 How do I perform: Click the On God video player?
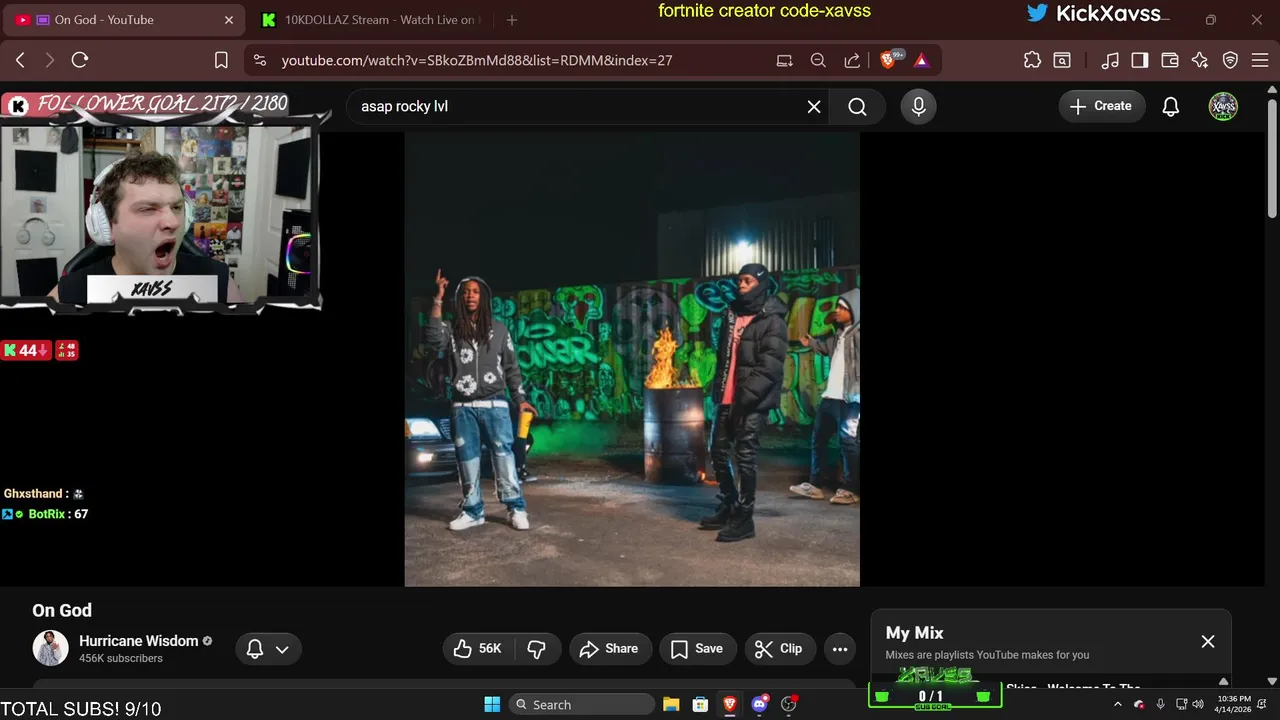[632, 359]
